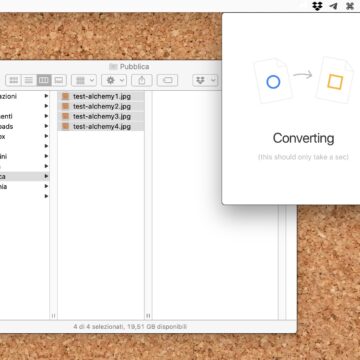Click the thumbnail icon of test-alchemy1.jpg

pos(66,96)
